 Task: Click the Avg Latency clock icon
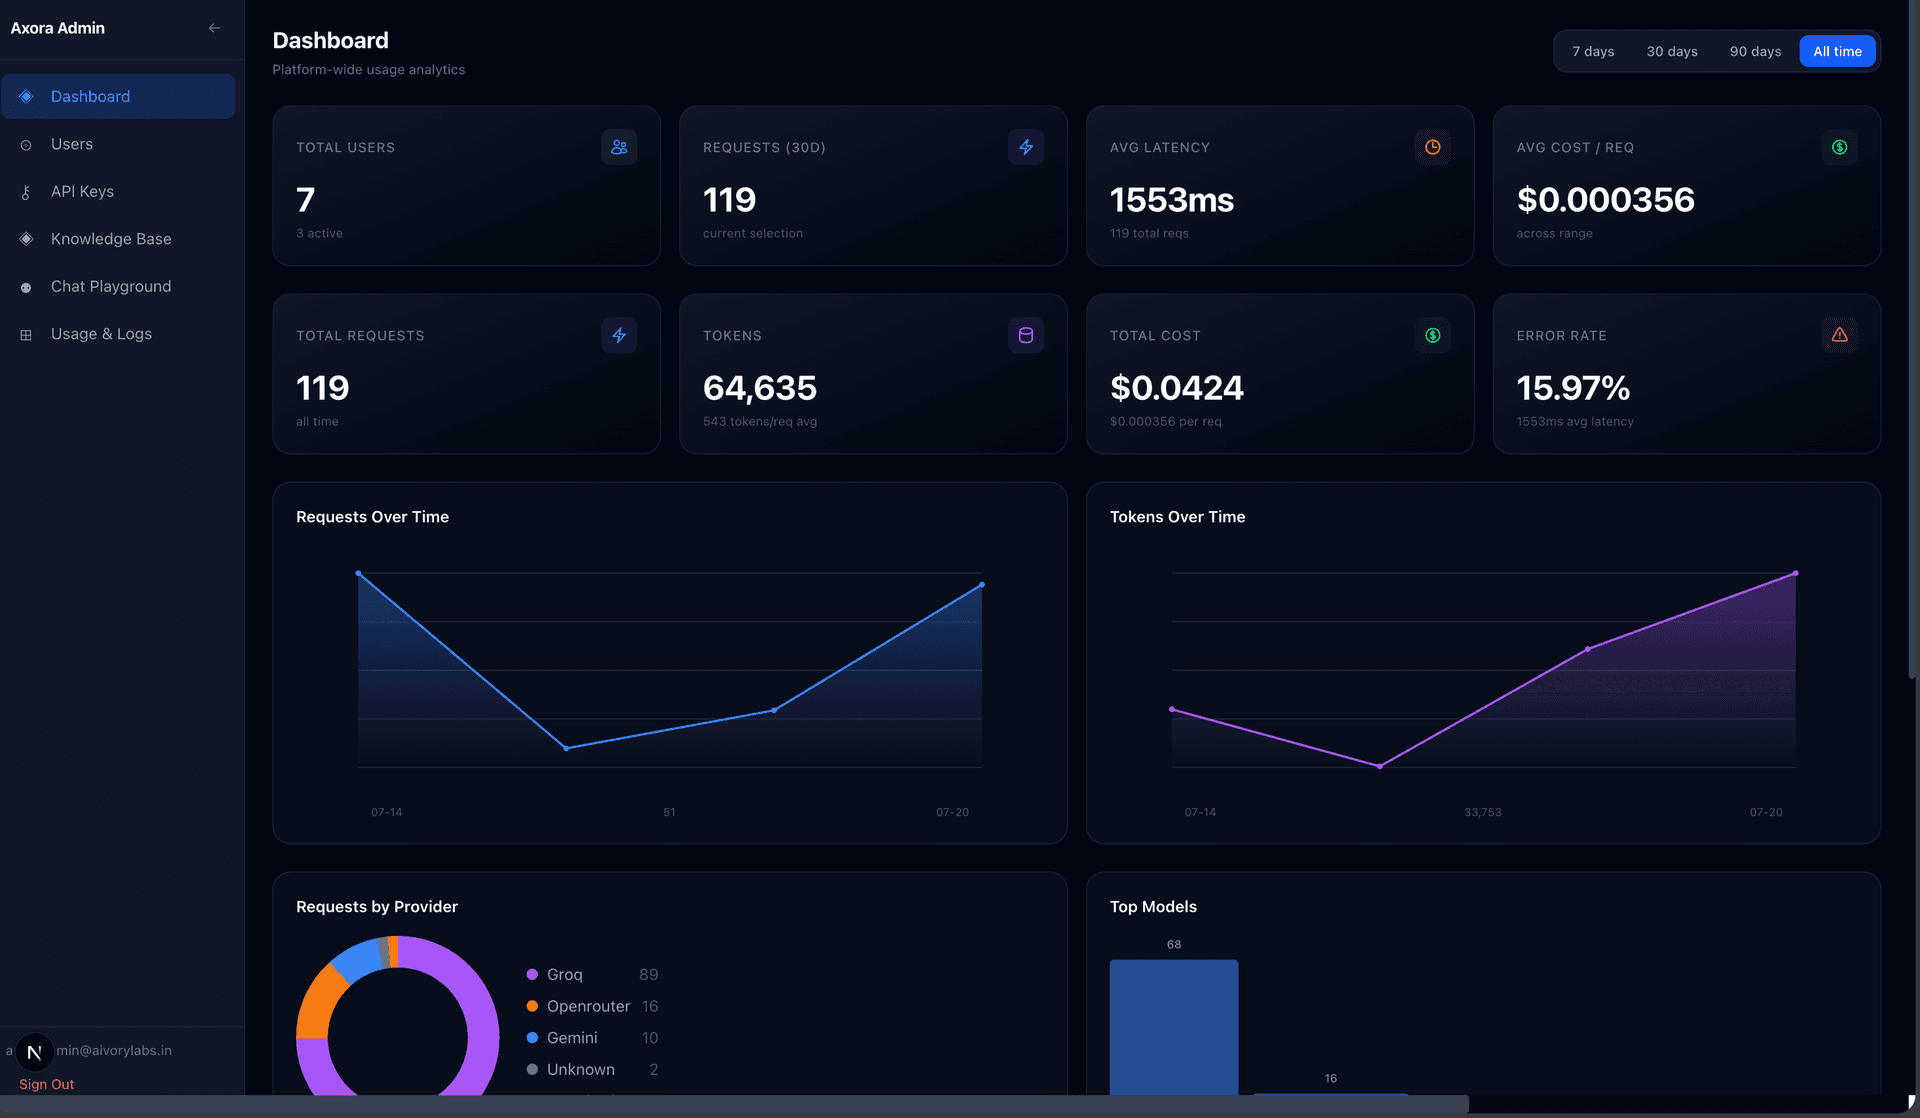(1433, 147)
